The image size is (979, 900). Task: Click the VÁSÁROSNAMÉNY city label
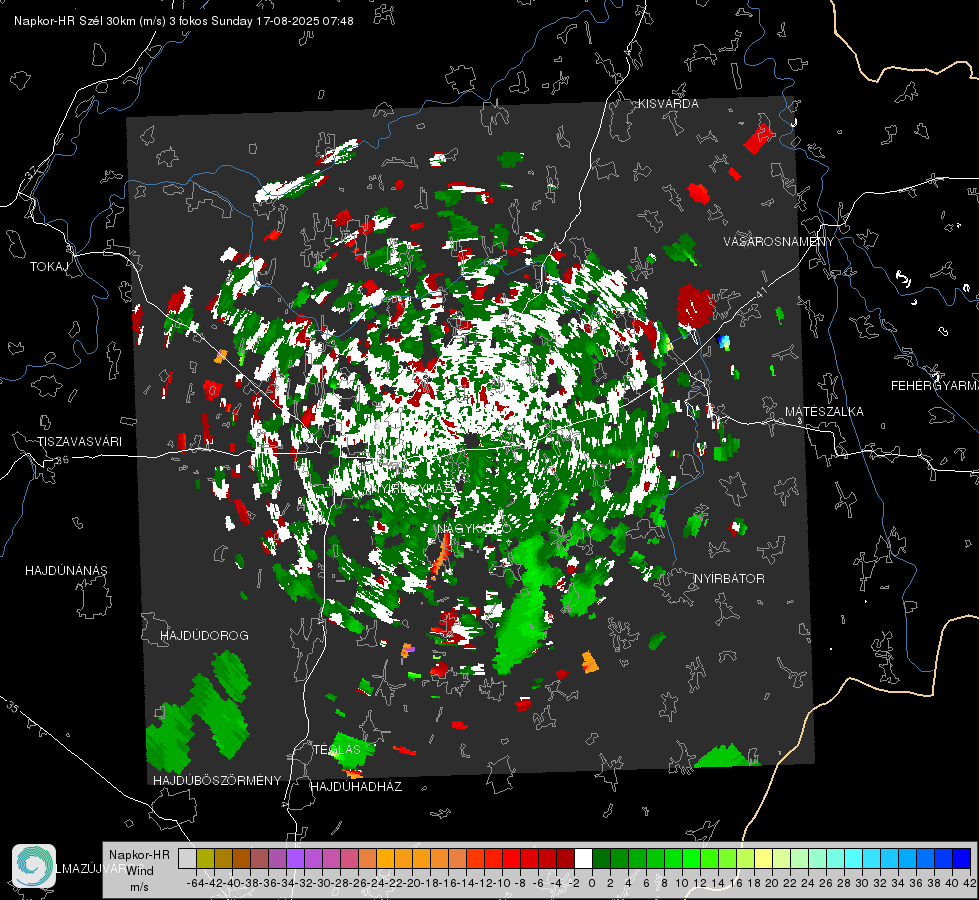779,241
